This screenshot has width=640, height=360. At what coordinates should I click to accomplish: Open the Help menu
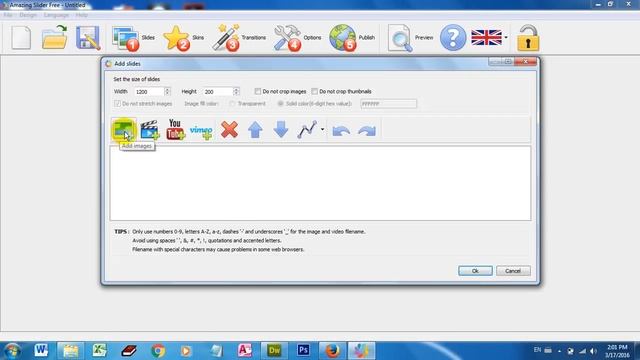coord(81,15)
